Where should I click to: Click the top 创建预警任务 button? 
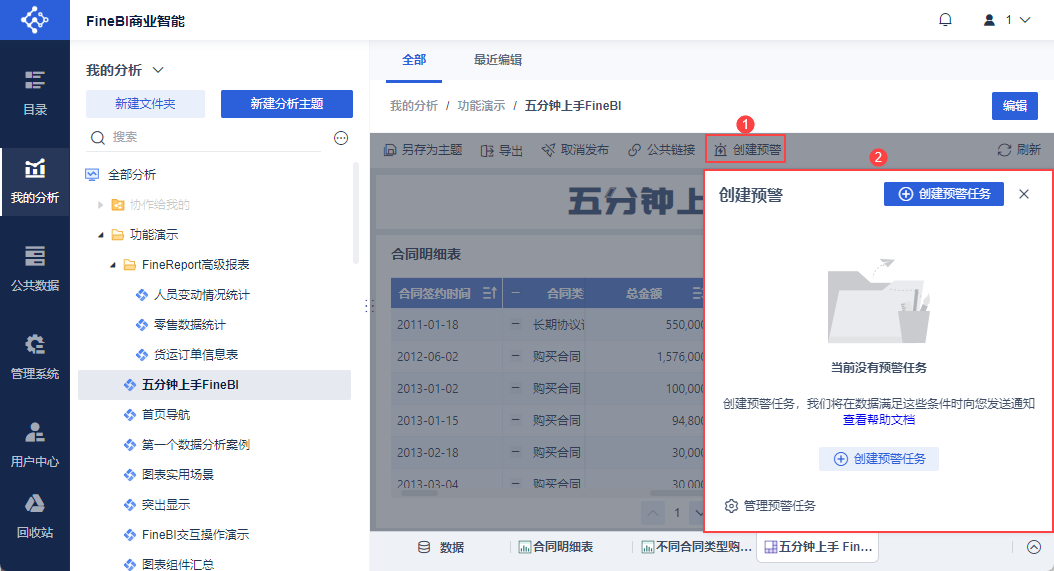[943, 194]
